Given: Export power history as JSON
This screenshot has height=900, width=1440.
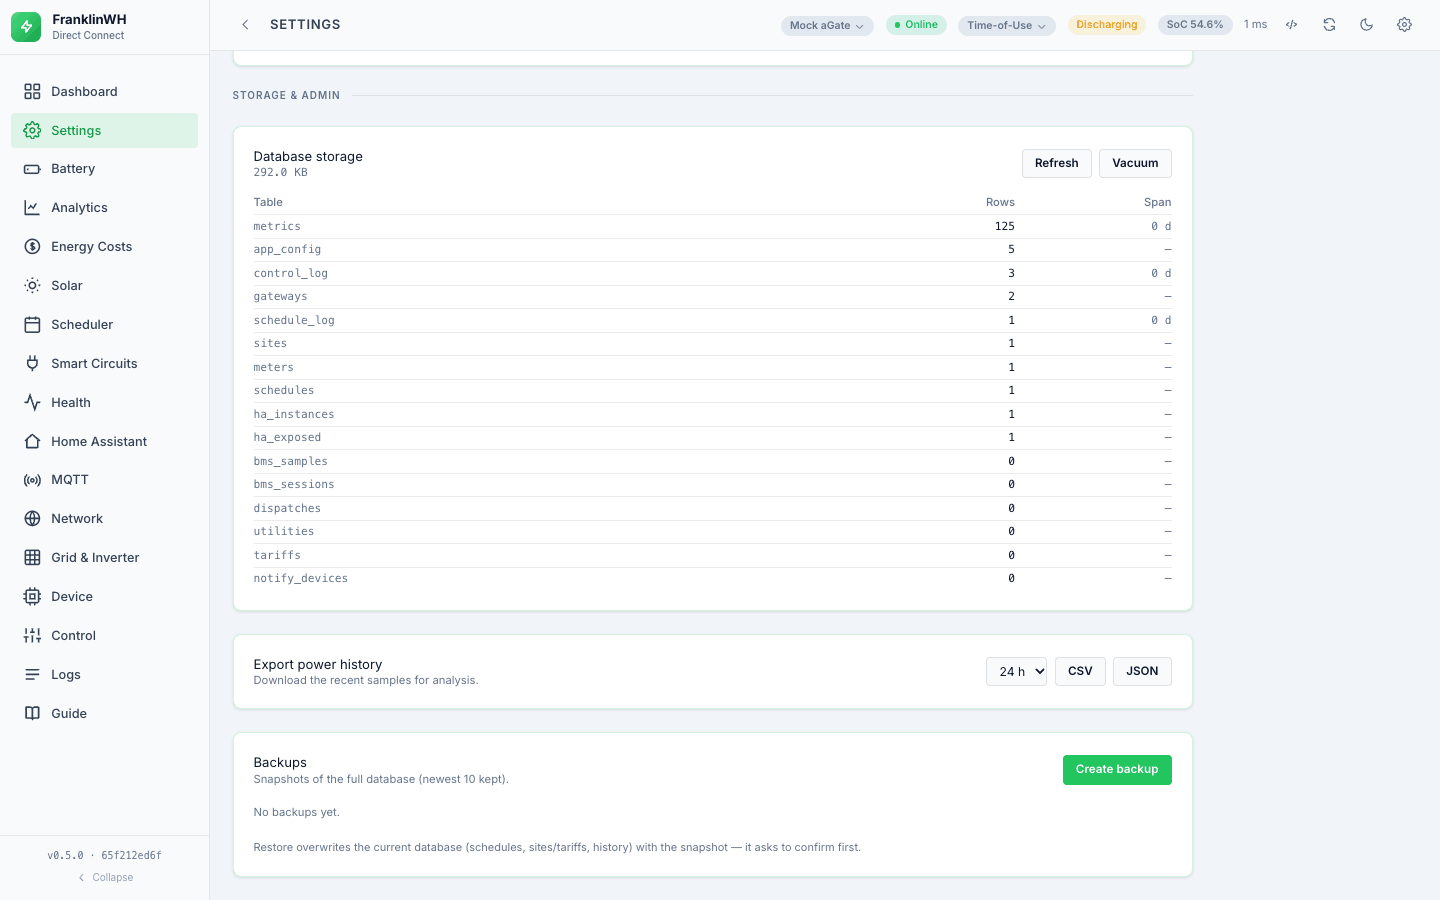Looking at the screenshot, I should (x=1142, y=672).
